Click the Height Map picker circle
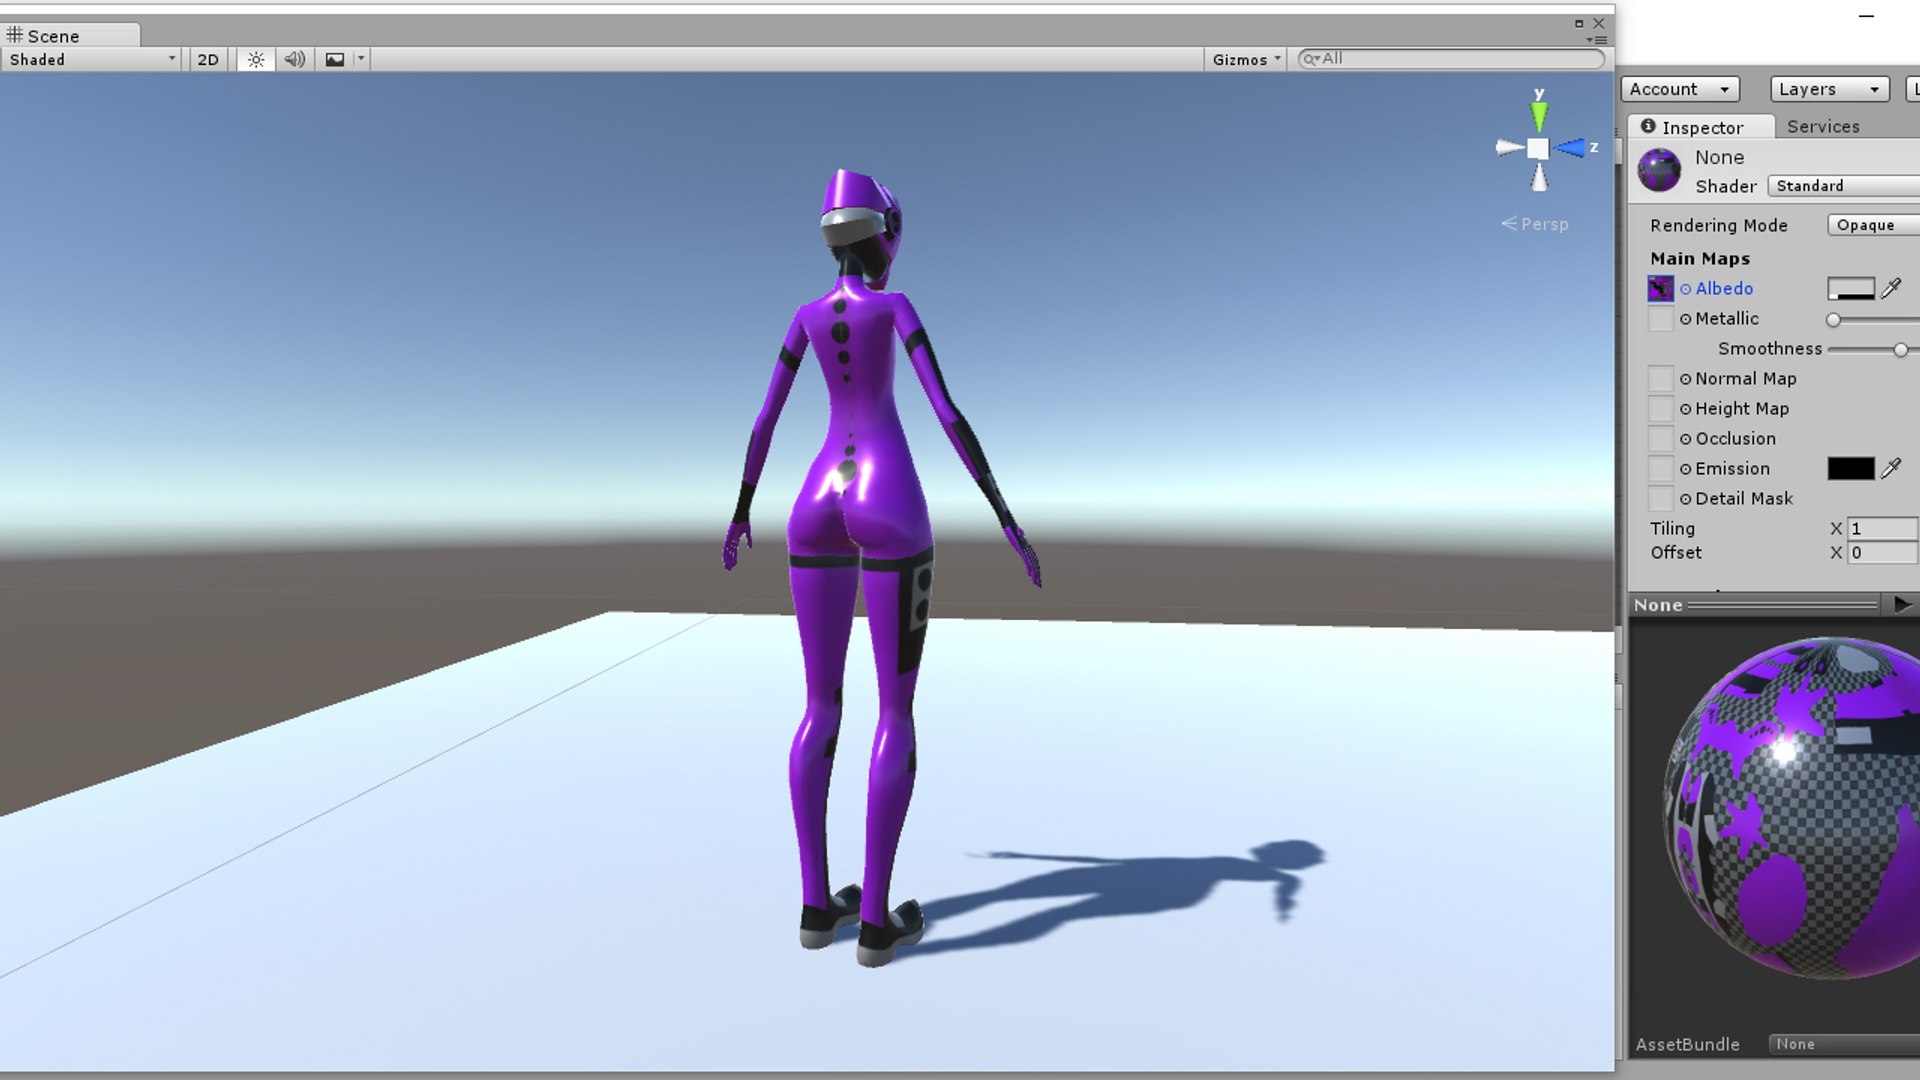Image resolution: width=1920 pixels, height=1080 pixels. tap(1686, 409)
